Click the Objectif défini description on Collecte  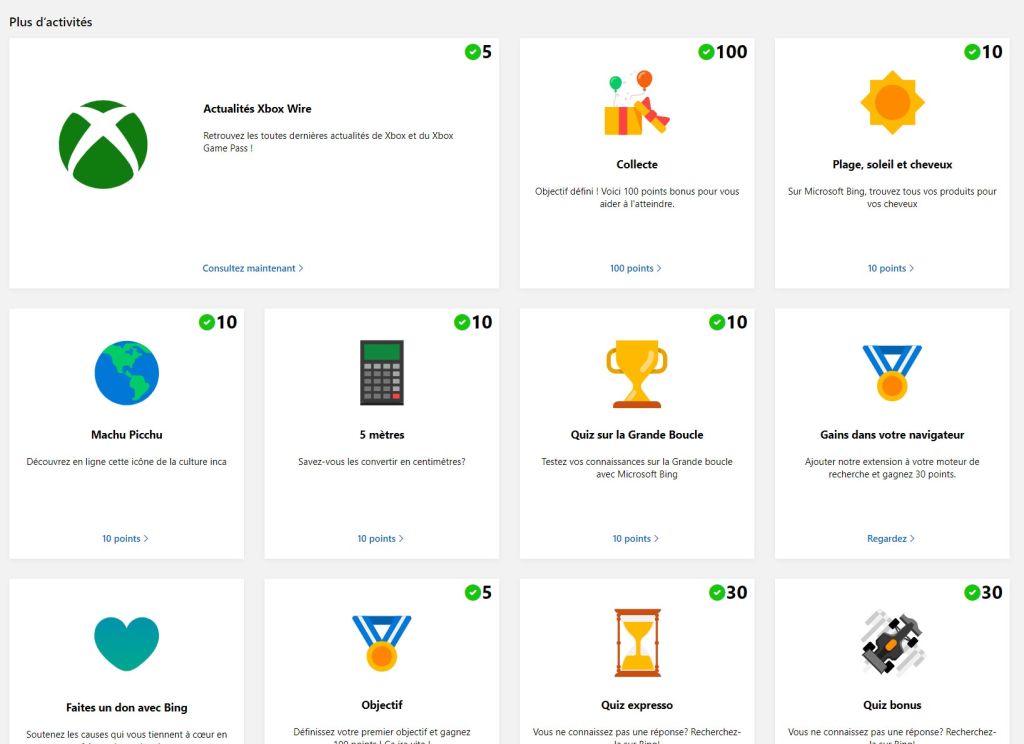637,198
